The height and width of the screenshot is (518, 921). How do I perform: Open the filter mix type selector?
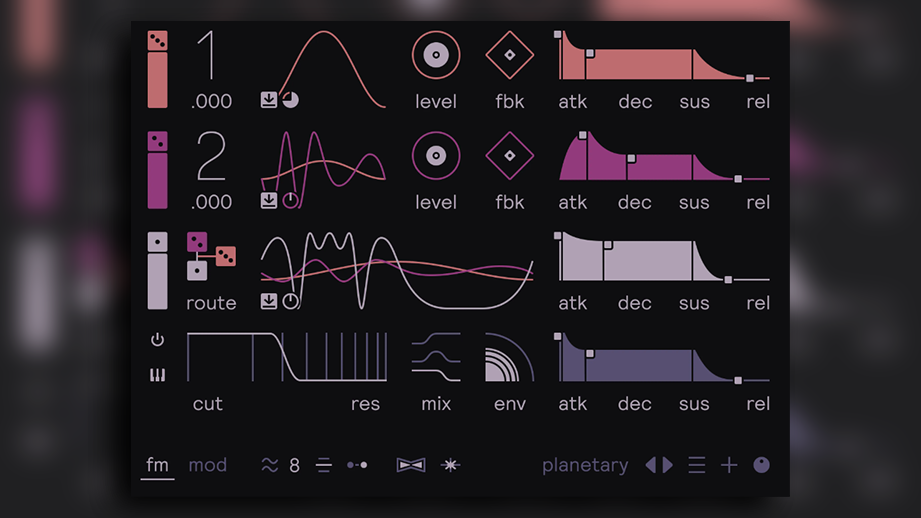[436, 357]
